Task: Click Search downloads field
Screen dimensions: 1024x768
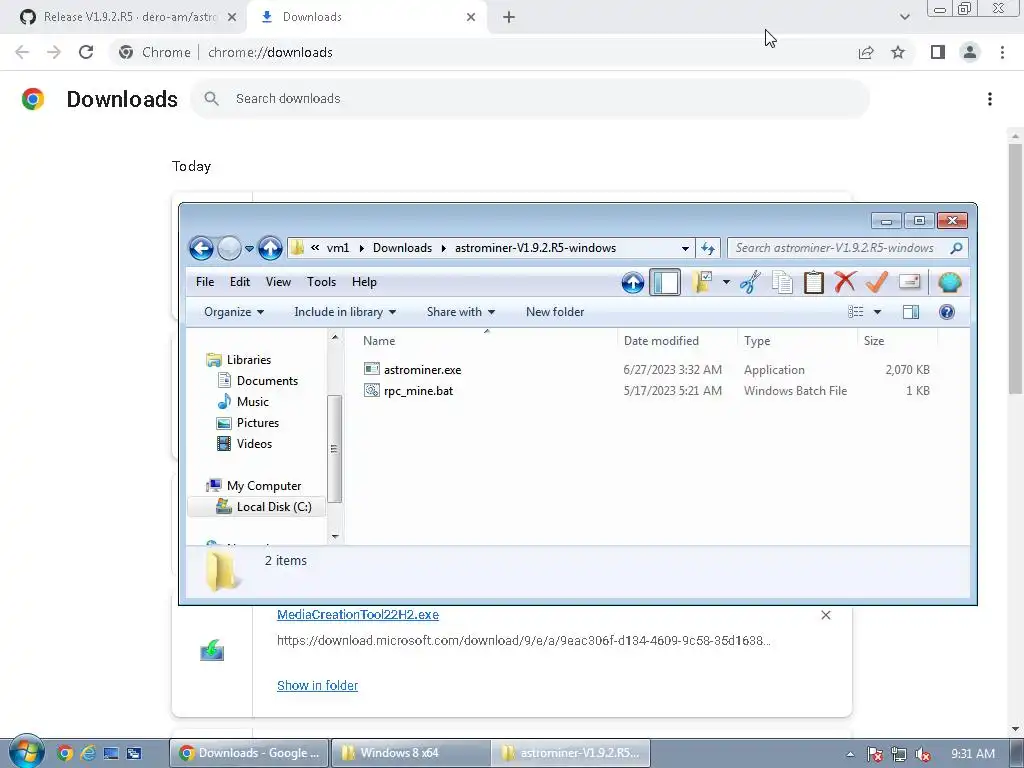Action: click(x=530, y=99)
